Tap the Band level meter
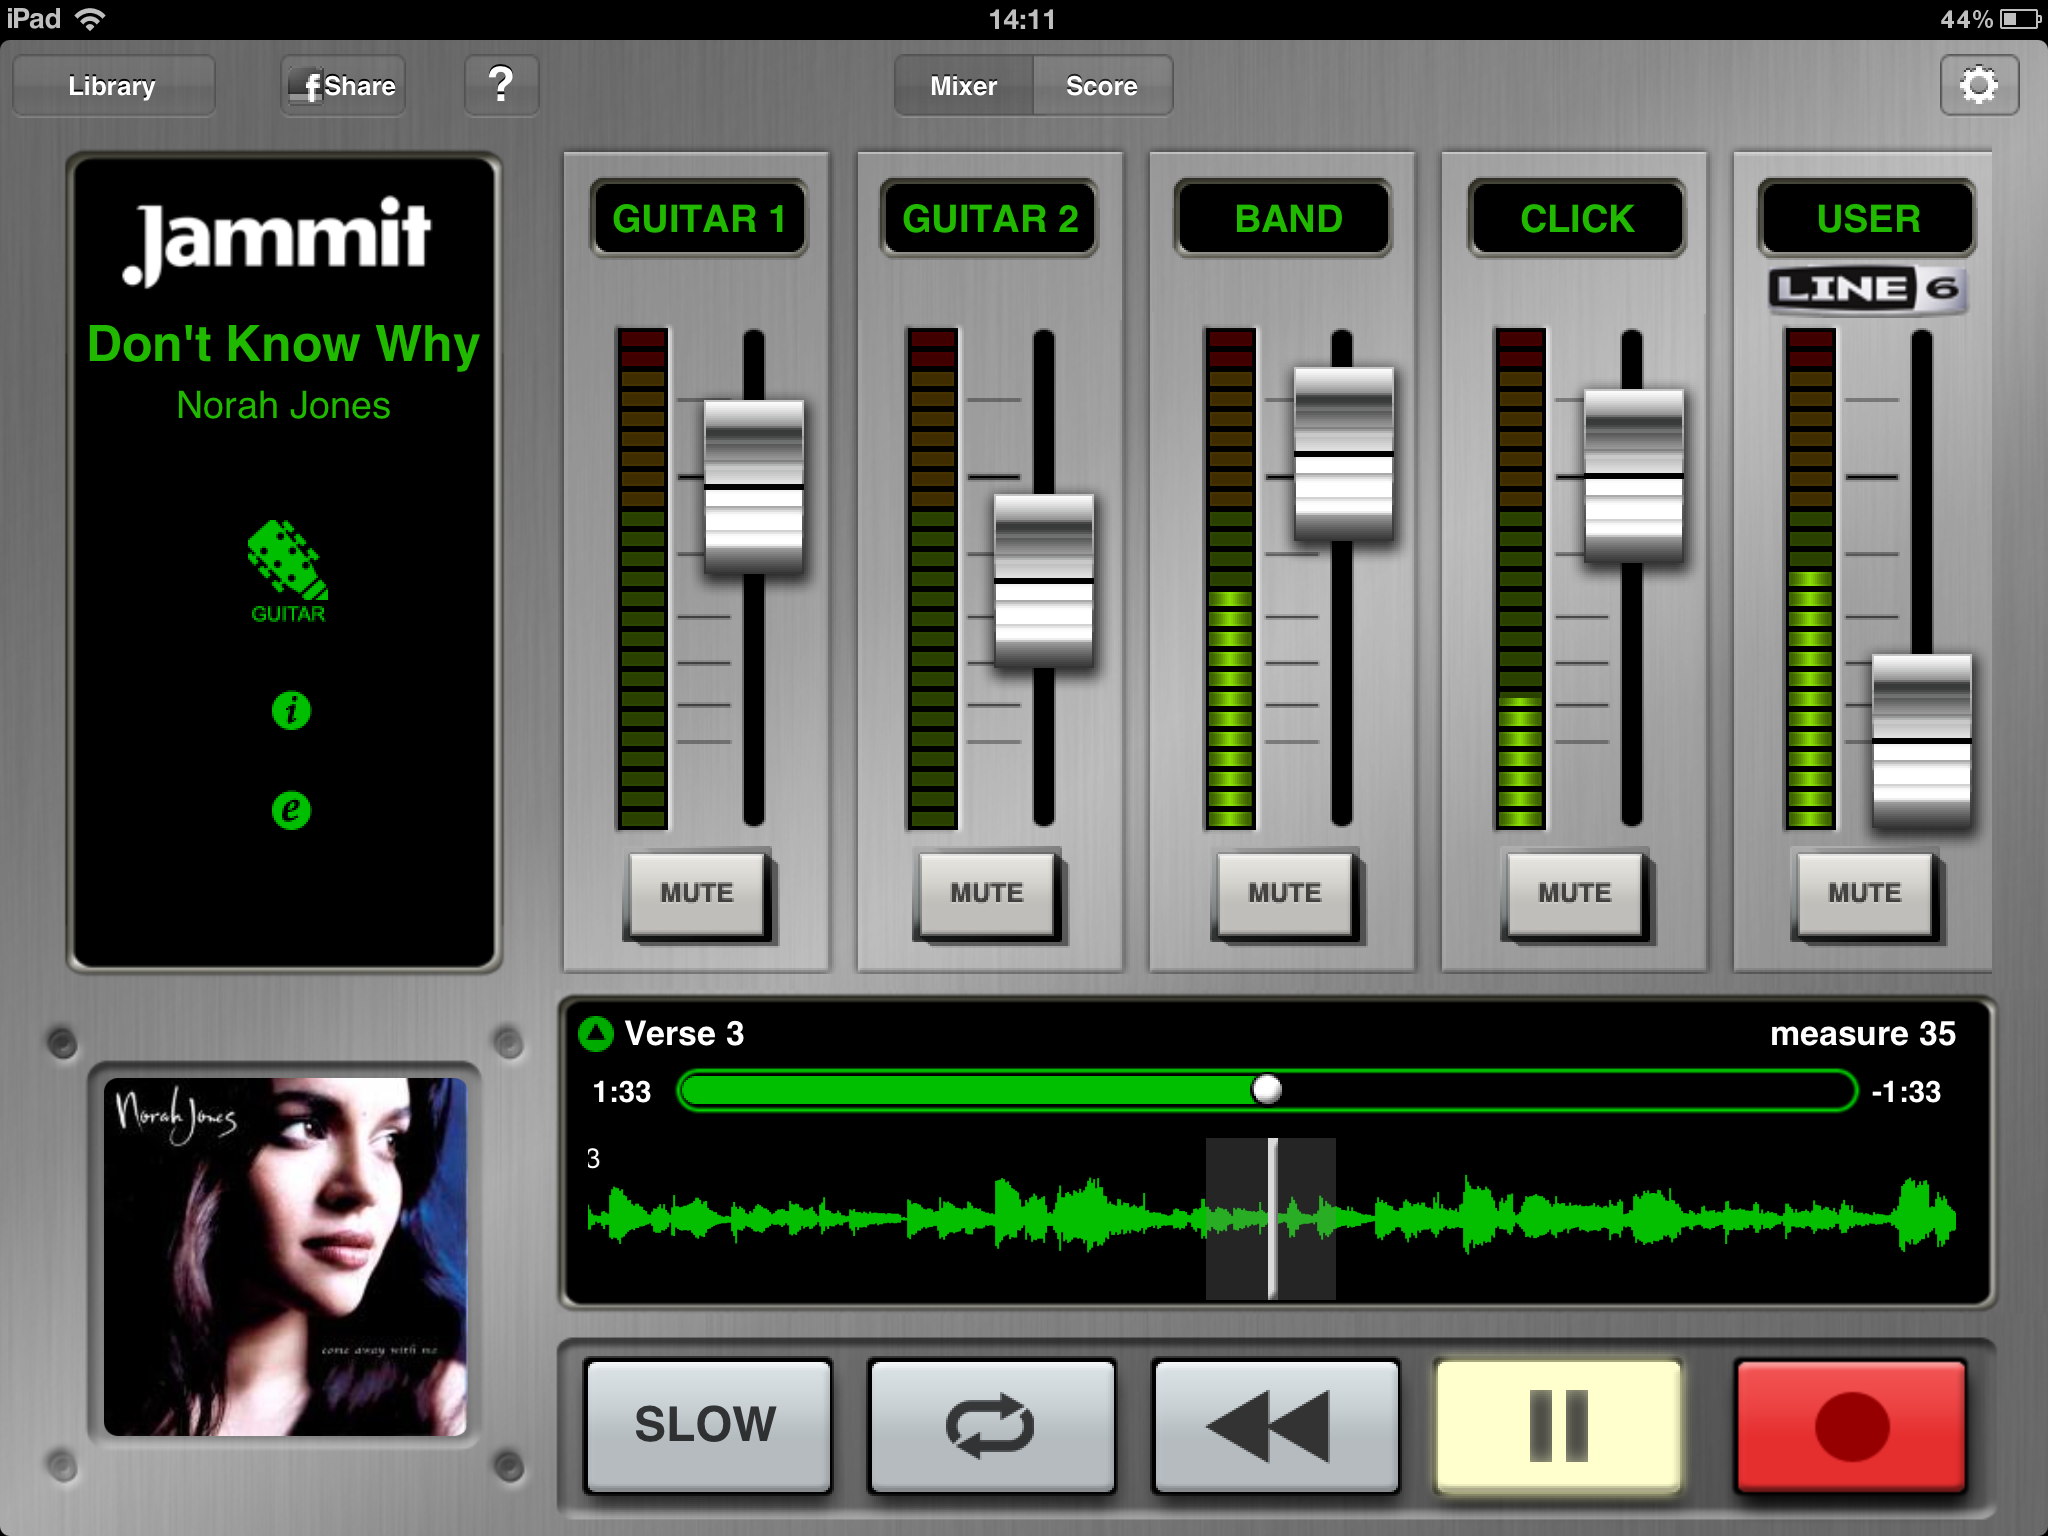Screen dimensions: 2048x1536 1230,578
